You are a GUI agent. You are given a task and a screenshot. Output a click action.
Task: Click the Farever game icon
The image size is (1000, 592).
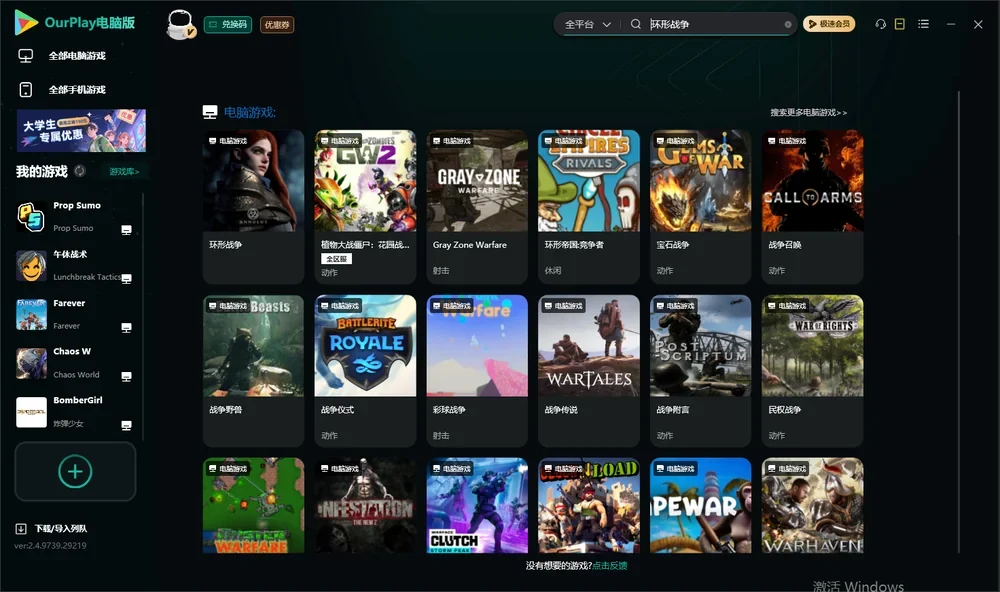click(31, 314)
